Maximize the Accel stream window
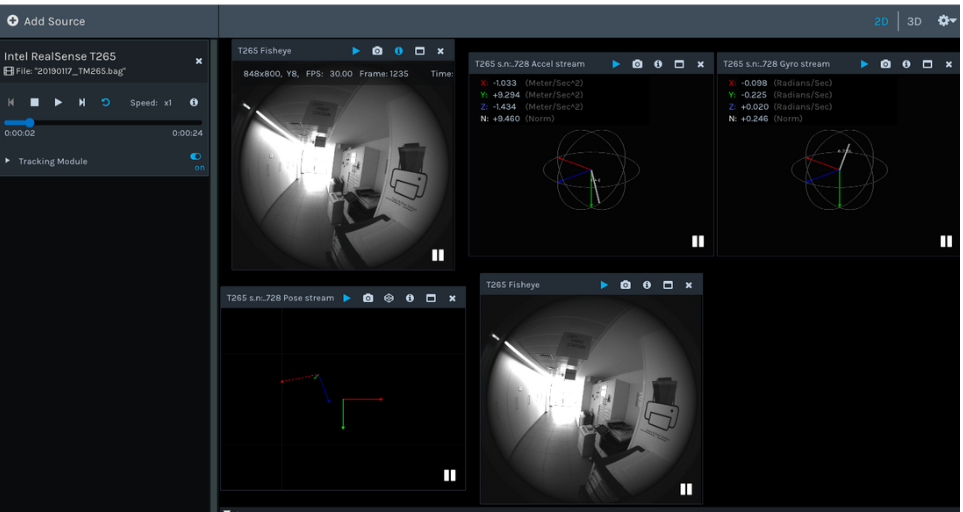The height and width of the screenshot is (512, 963). pyautogui.click(x=679, y=64)
